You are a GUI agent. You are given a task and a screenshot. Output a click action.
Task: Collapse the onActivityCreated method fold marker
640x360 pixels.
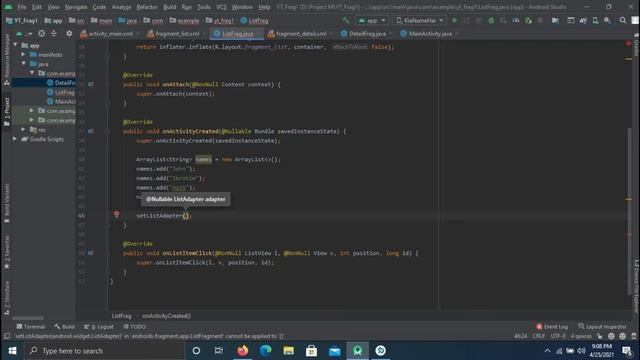click(108, 131)
